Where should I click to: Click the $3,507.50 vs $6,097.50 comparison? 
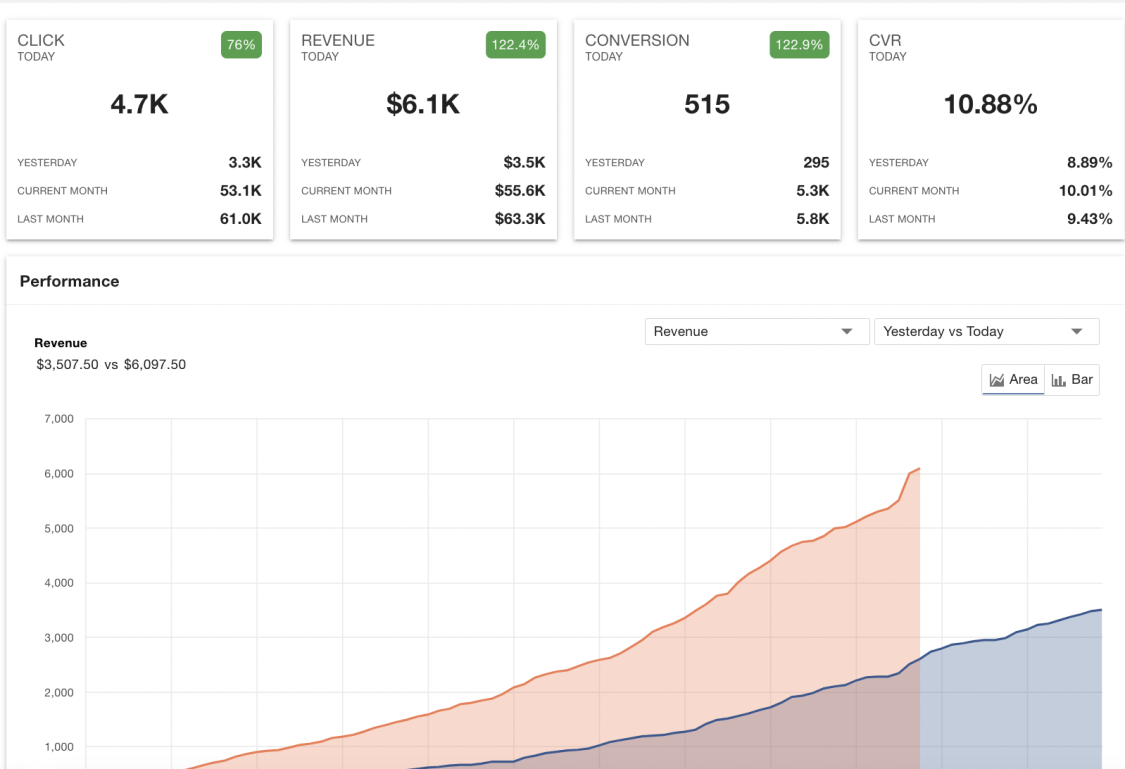pos(111,364)
